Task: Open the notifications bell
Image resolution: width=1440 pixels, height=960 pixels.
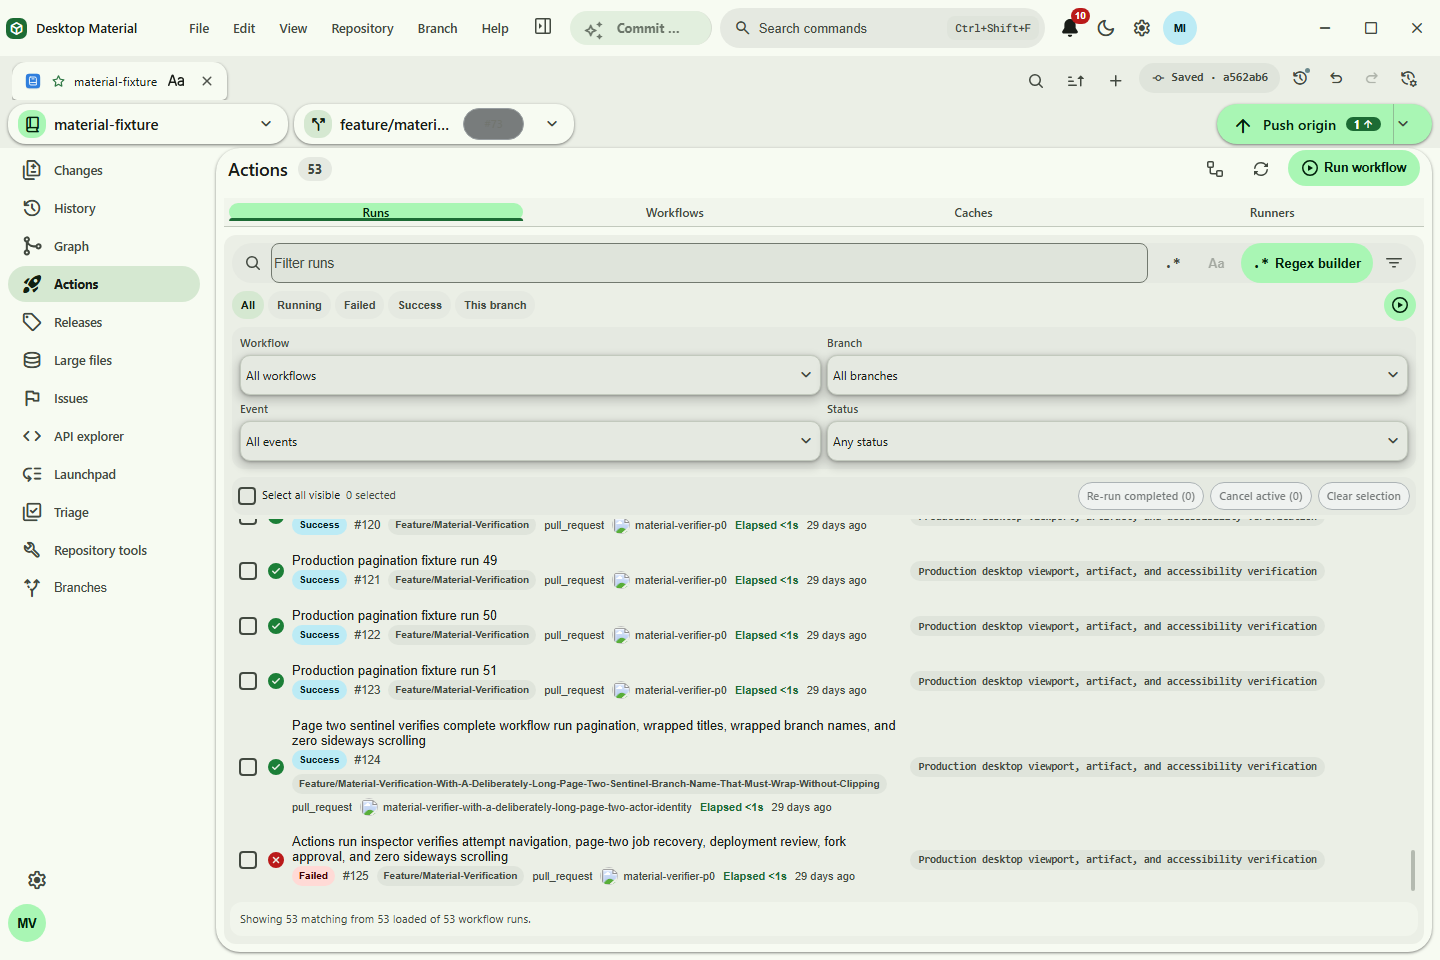Action: (x=1070, y=28)
